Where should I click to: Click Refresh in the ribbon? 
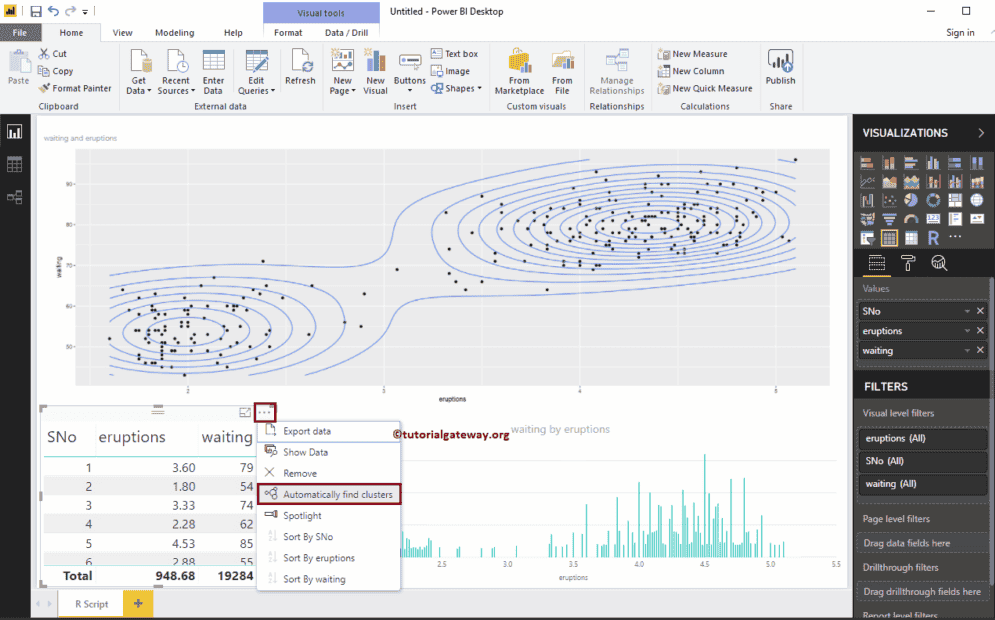click(300, 68)
